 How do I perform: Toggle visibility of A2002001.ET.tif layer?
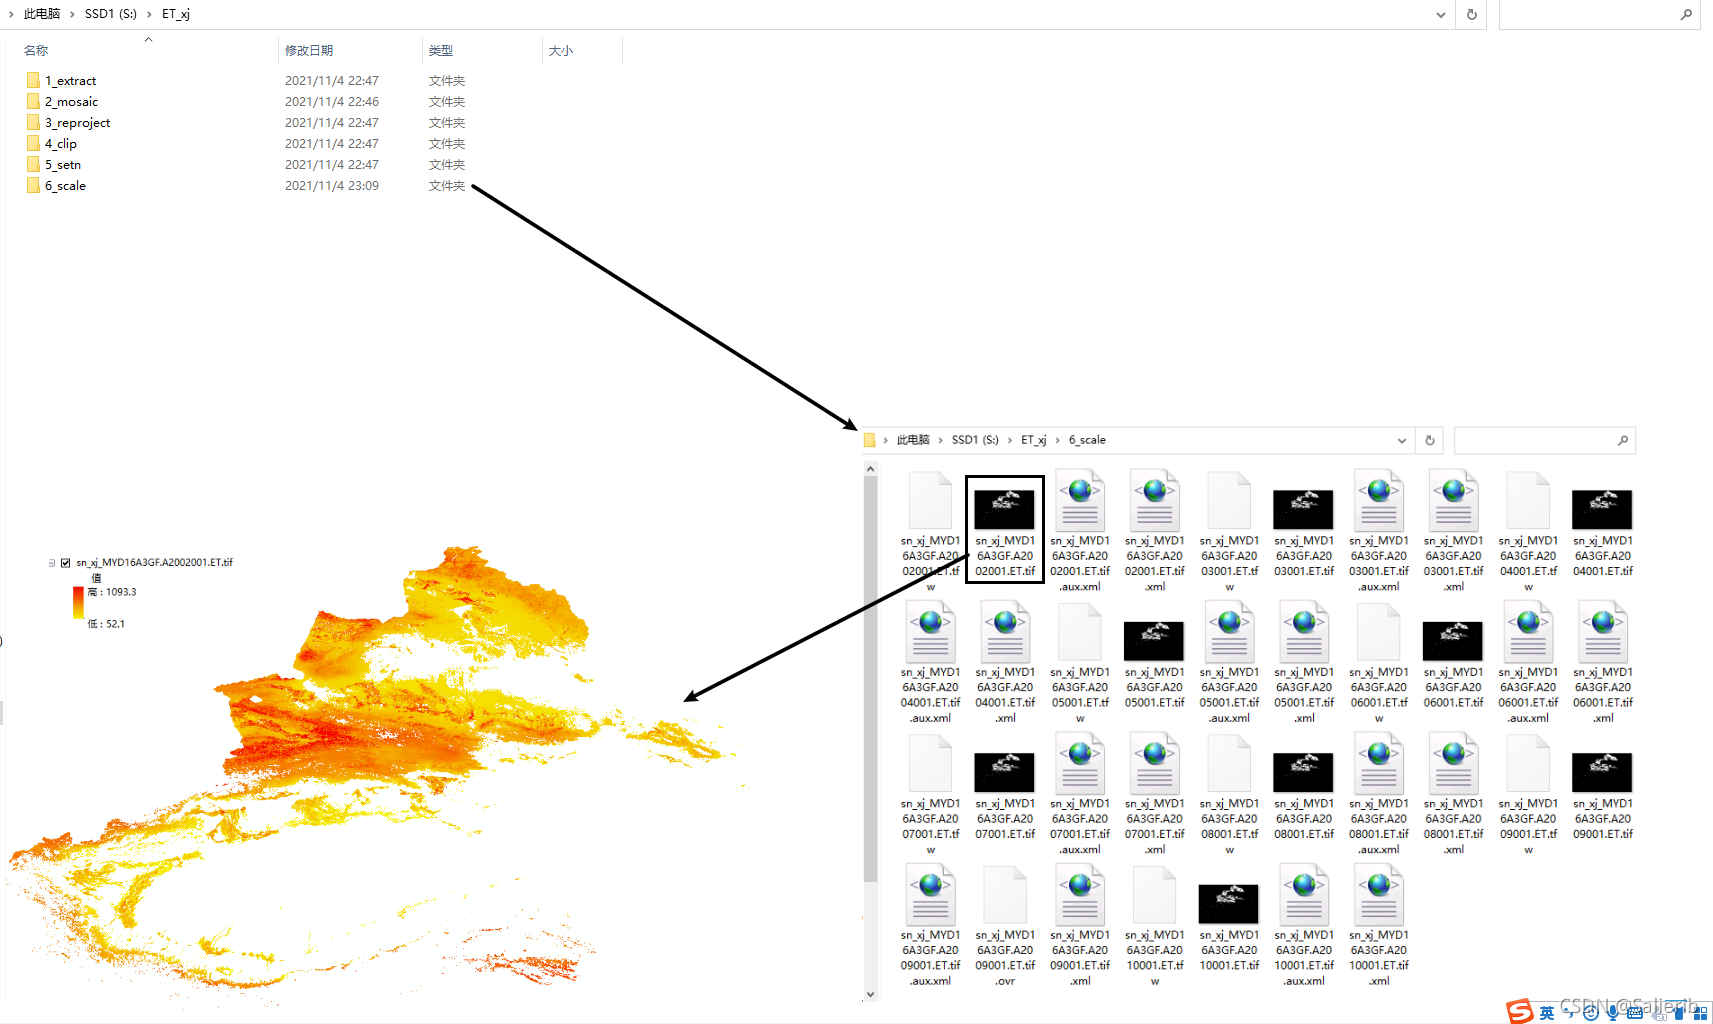pyautogui.click(x=66, y=563)
